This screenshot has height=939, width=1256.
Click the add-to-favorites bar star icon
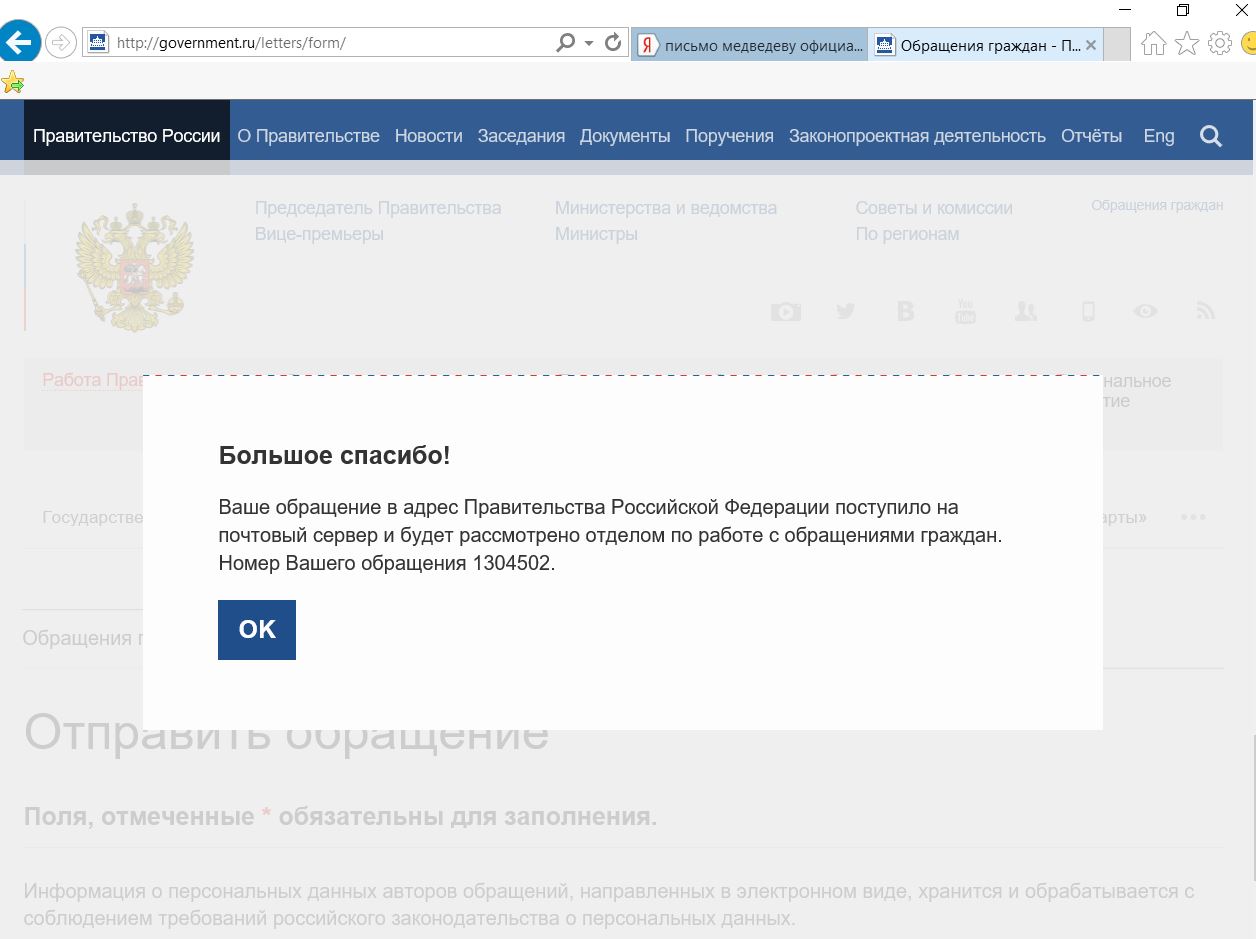12,82
